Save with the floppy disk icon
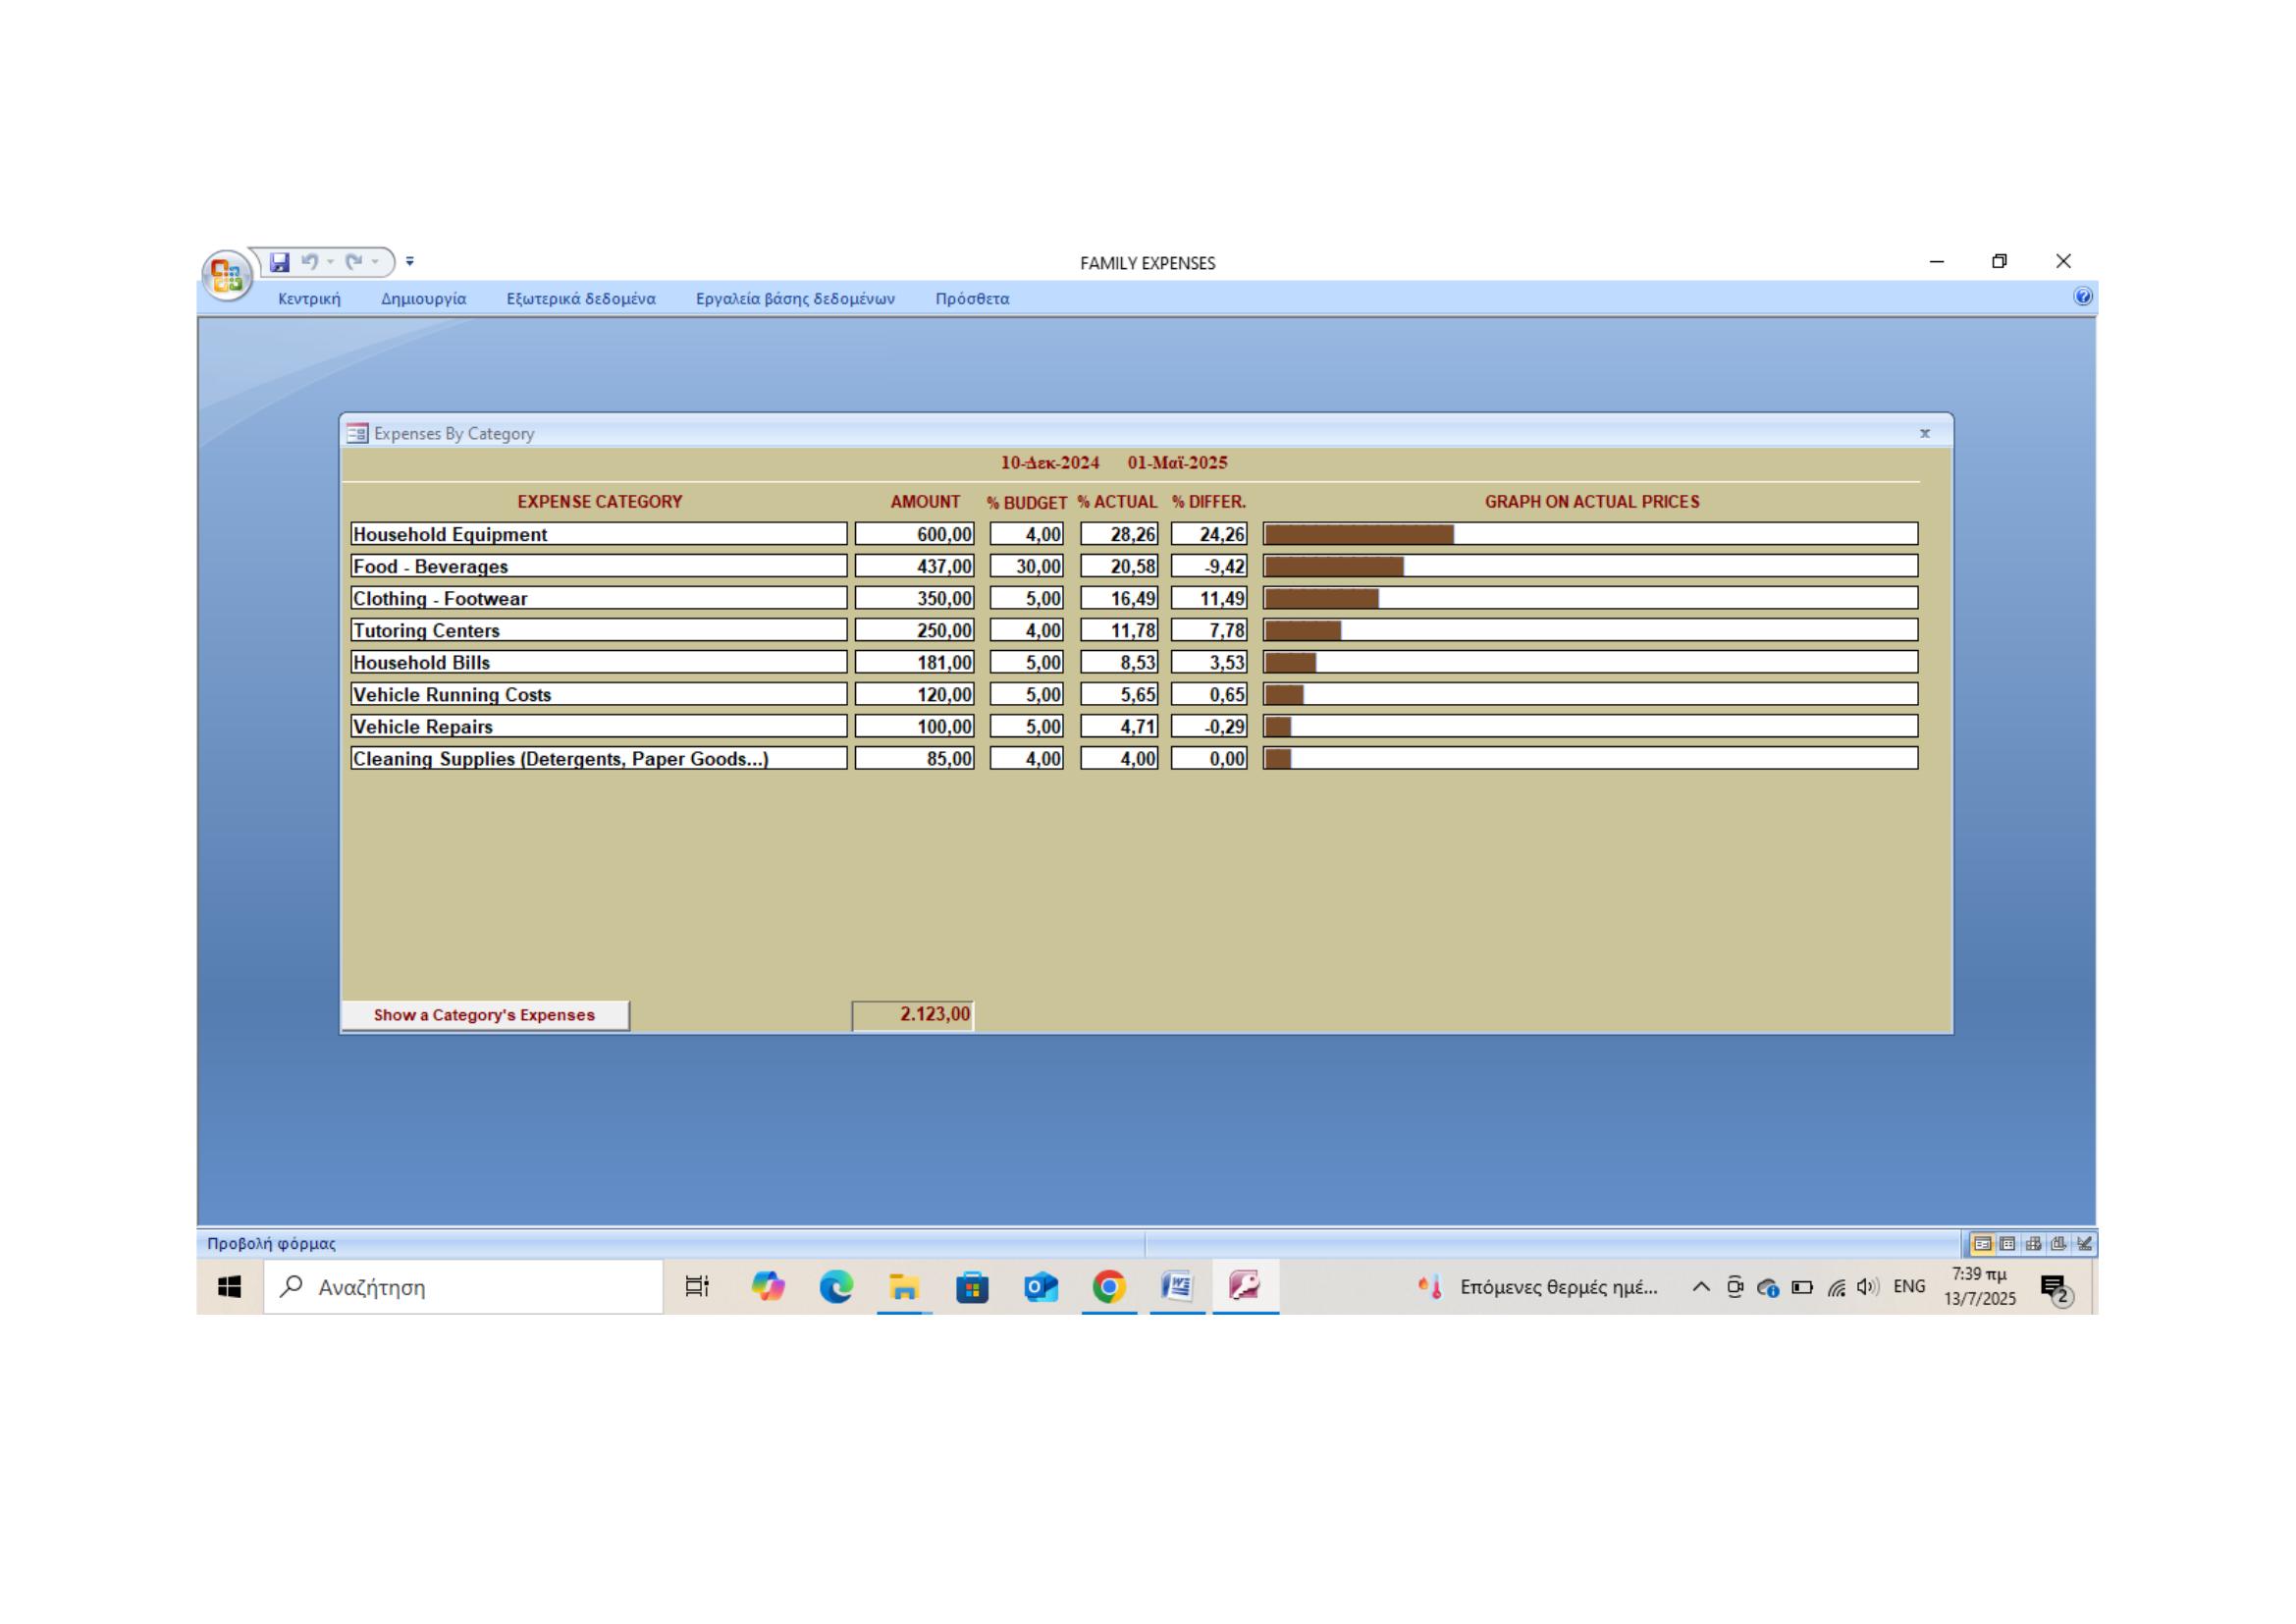 click(x=280, y=262)
